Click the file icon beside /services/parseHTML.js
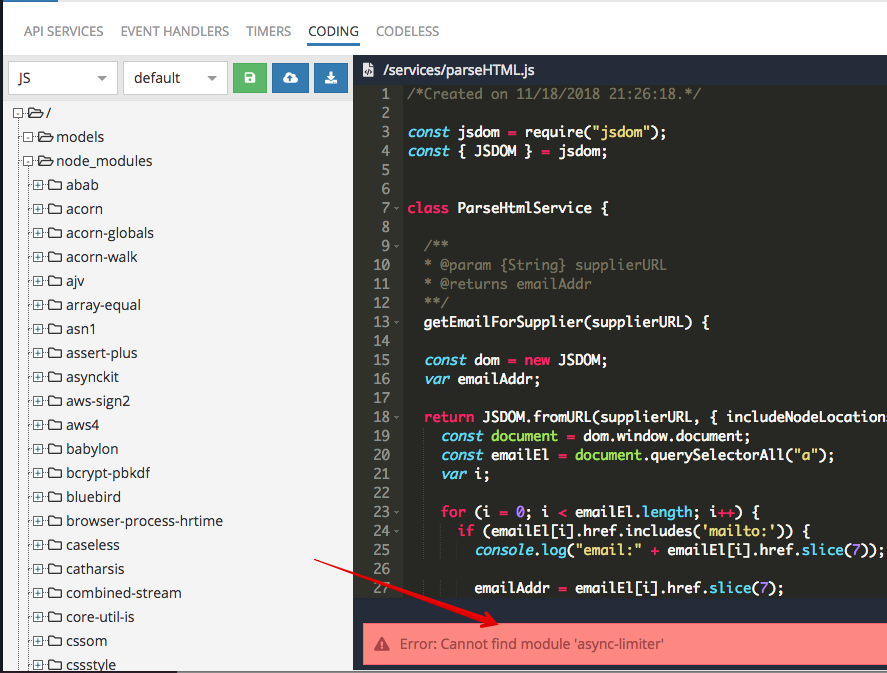887x673 pixels. [368, 70]
